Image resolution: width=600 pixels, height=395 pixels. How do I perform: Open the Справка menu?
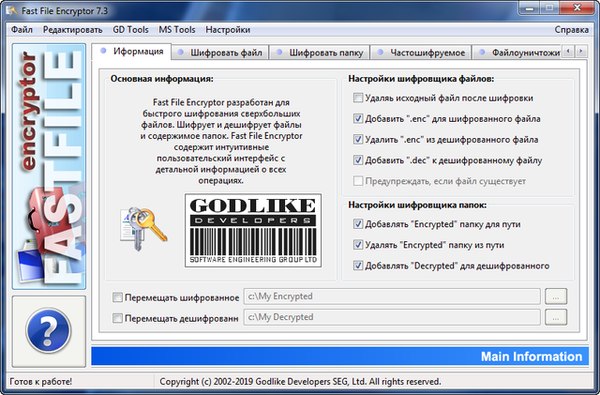[x=571, y=29]
